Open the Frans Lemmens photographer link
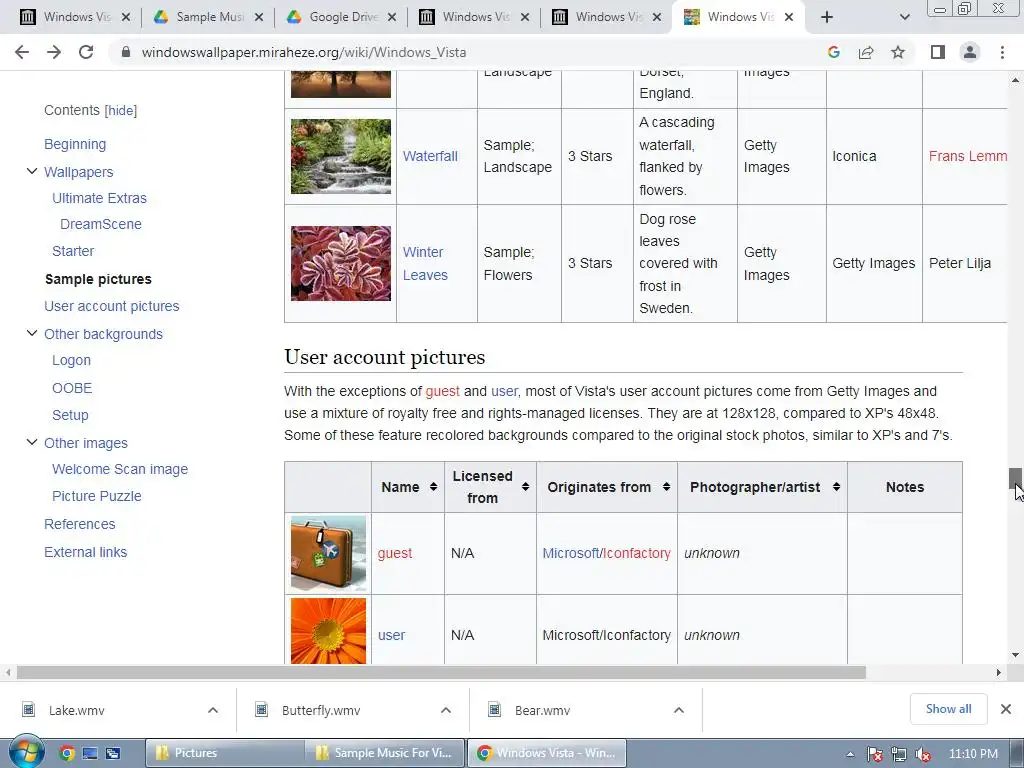The image size is (1024, 768). [968, 156]
